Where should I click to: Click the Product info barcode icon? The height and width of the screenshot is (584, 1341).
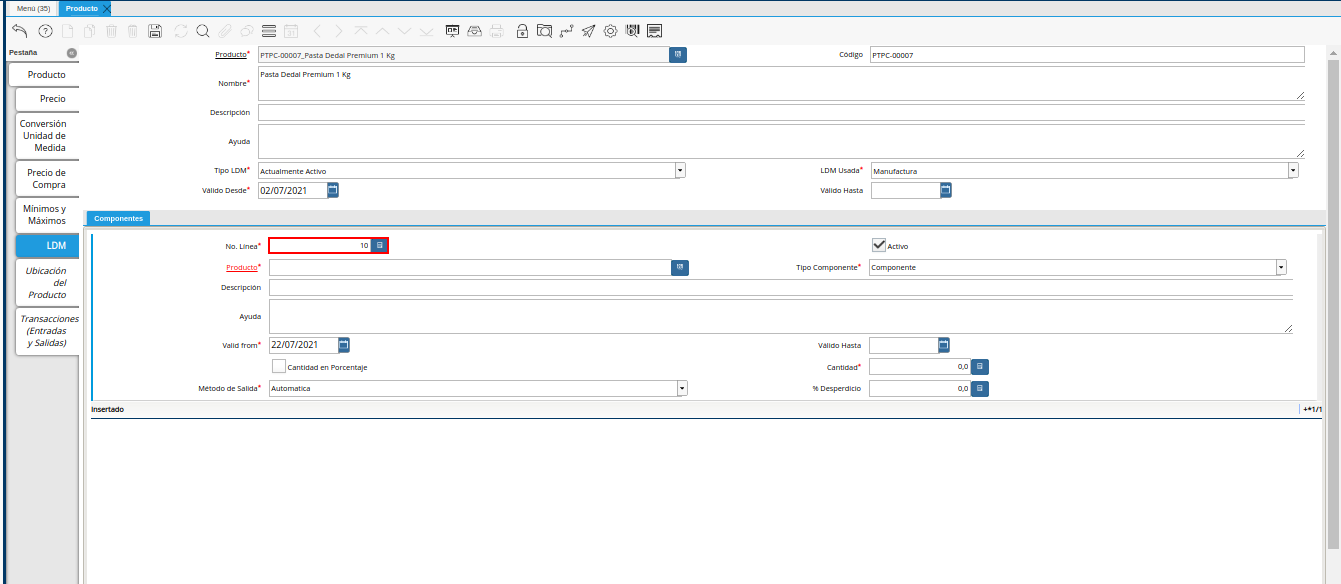[x=632, y=31]
